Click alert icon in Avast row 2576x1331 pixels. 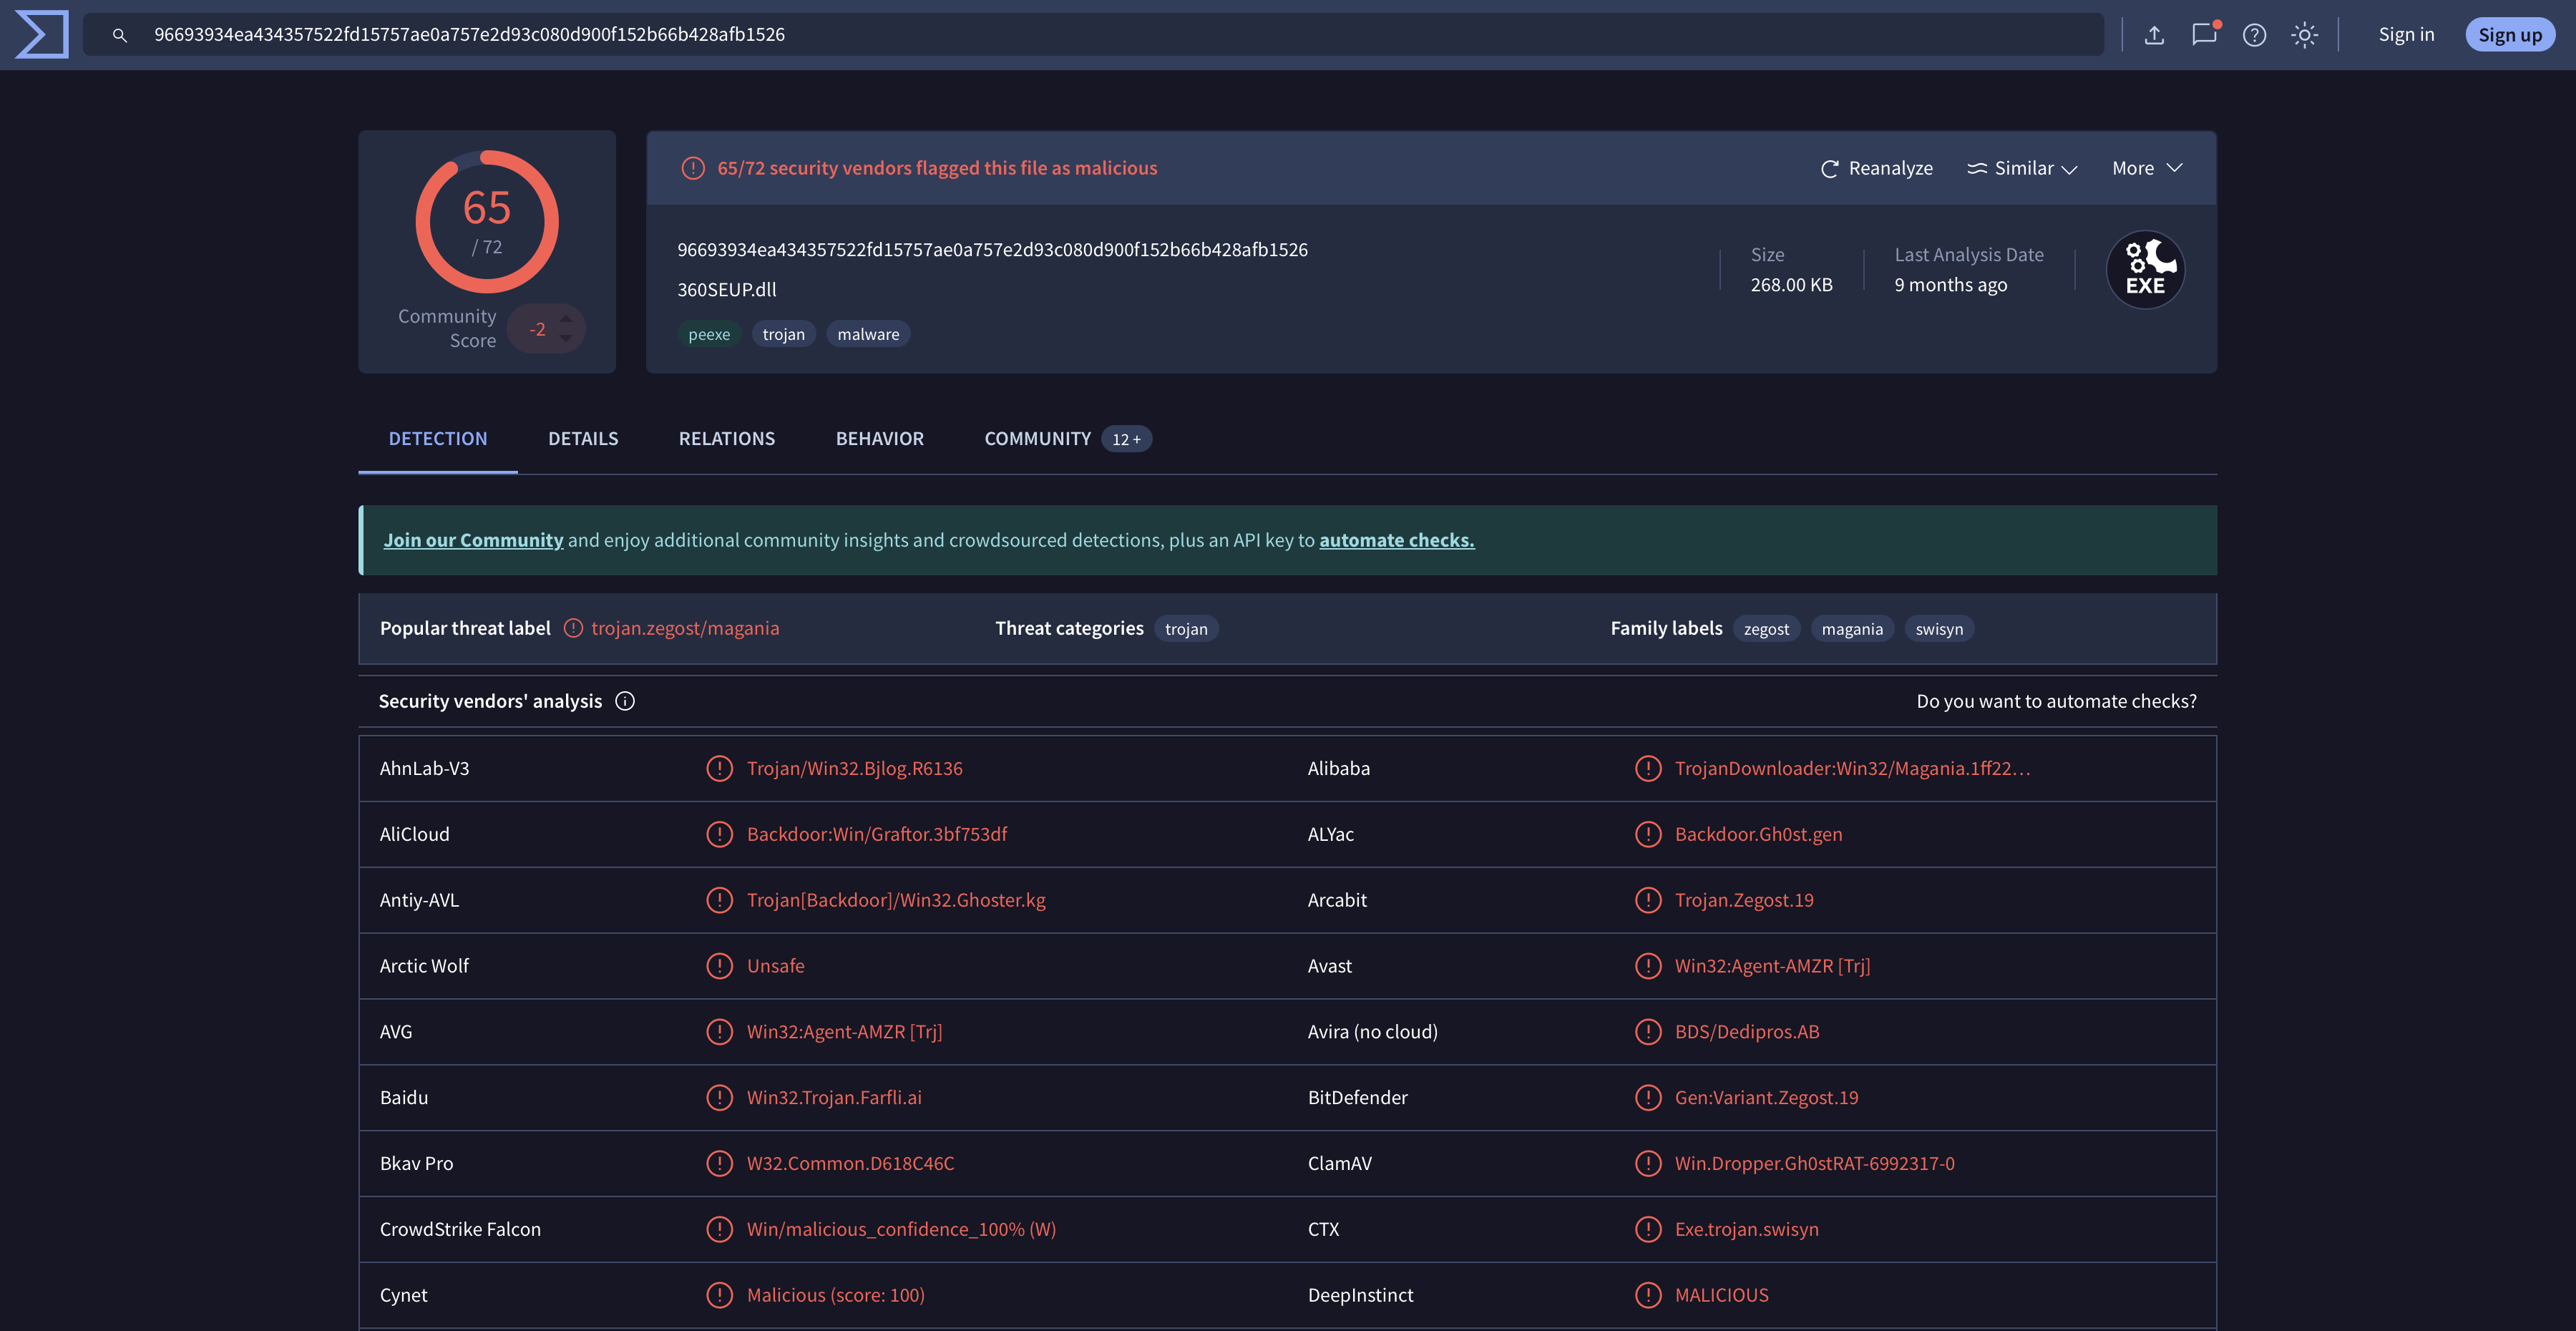coord(1647,966)
